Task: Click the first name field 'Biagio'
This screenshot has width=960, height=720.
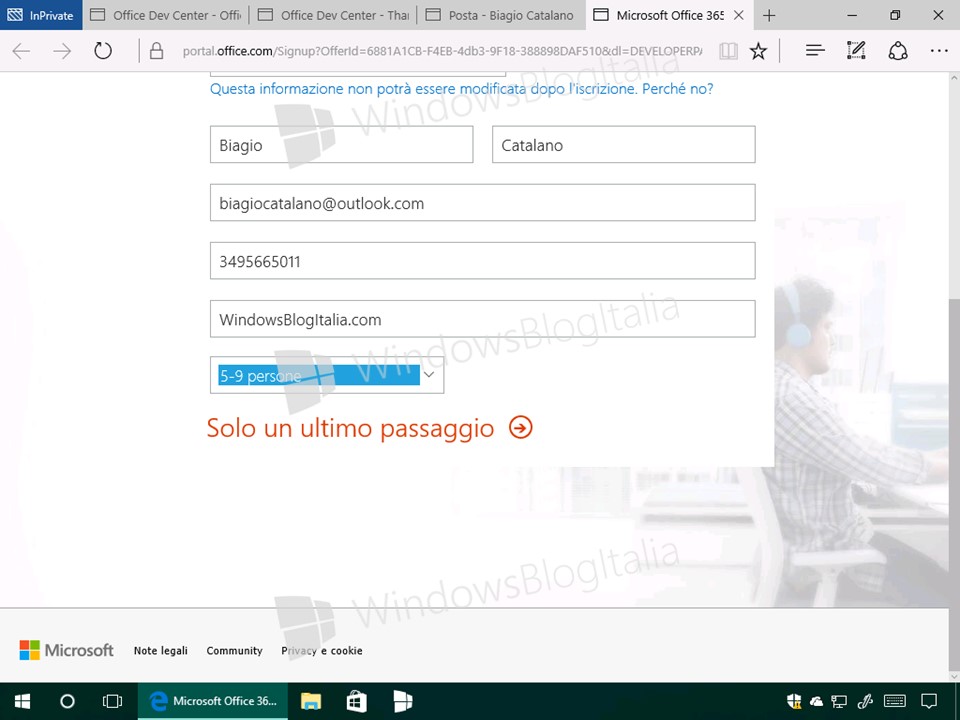Action: [x=342, y=144]
